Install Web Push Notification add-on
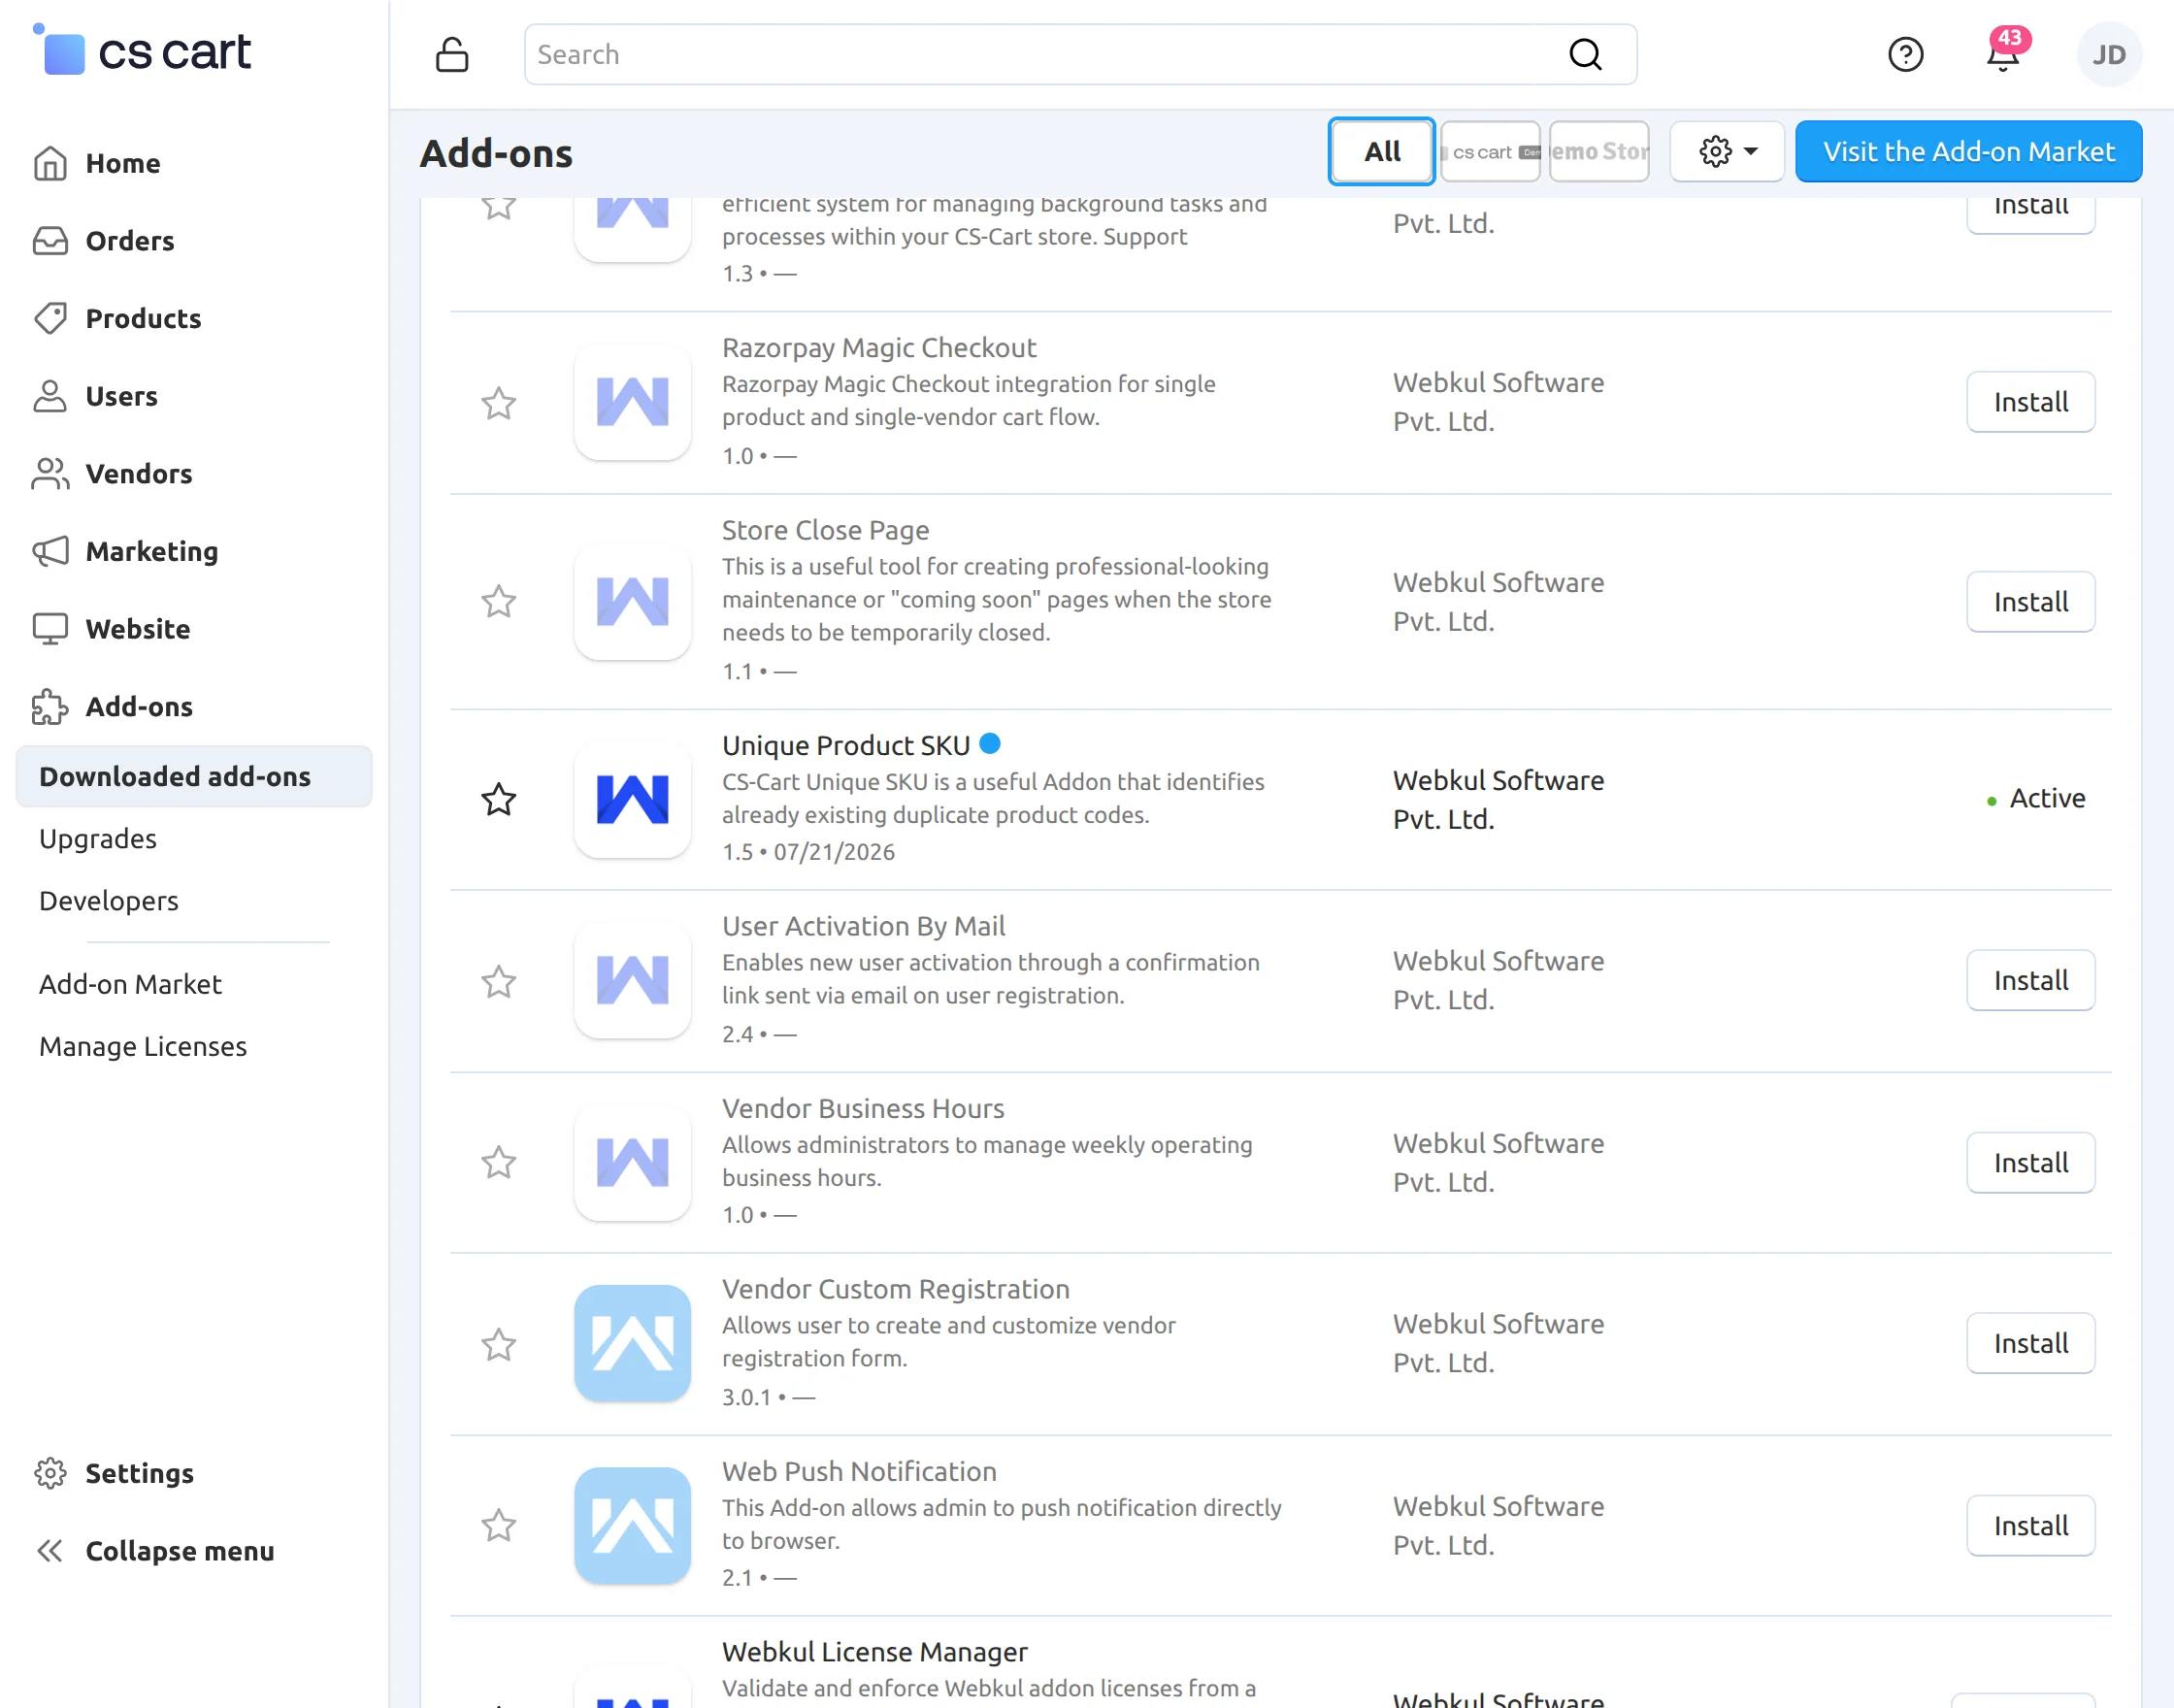The image size is (2174, 1708). pos(2030,1525)
